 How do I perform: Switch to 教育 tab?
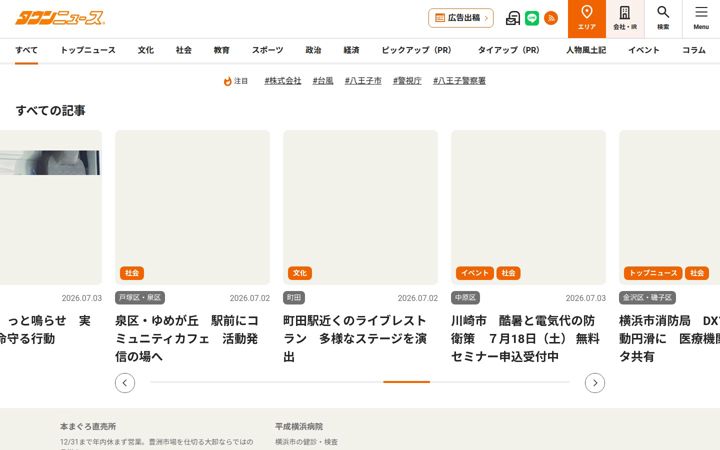[x=221, y=50]
